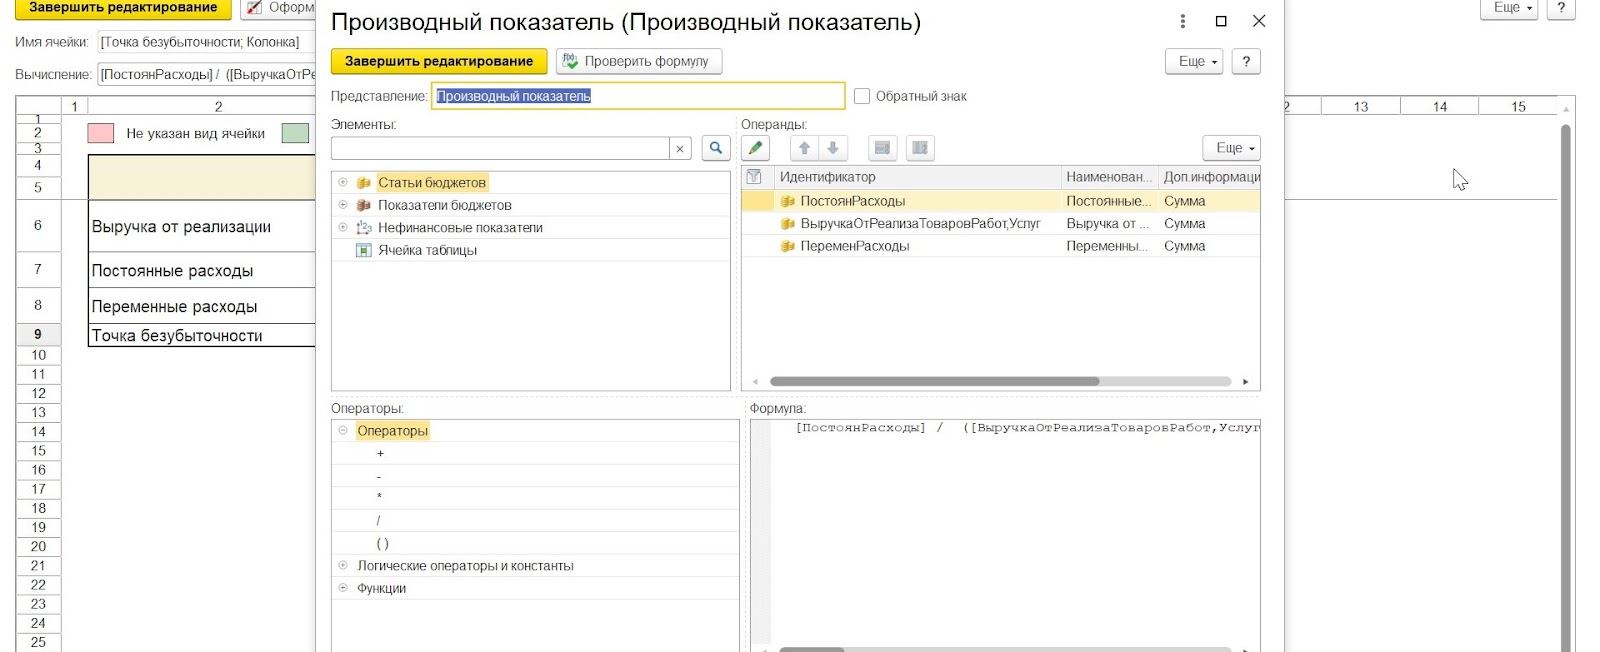Click icon of ПеременРасходы operand row

(788, 246)
